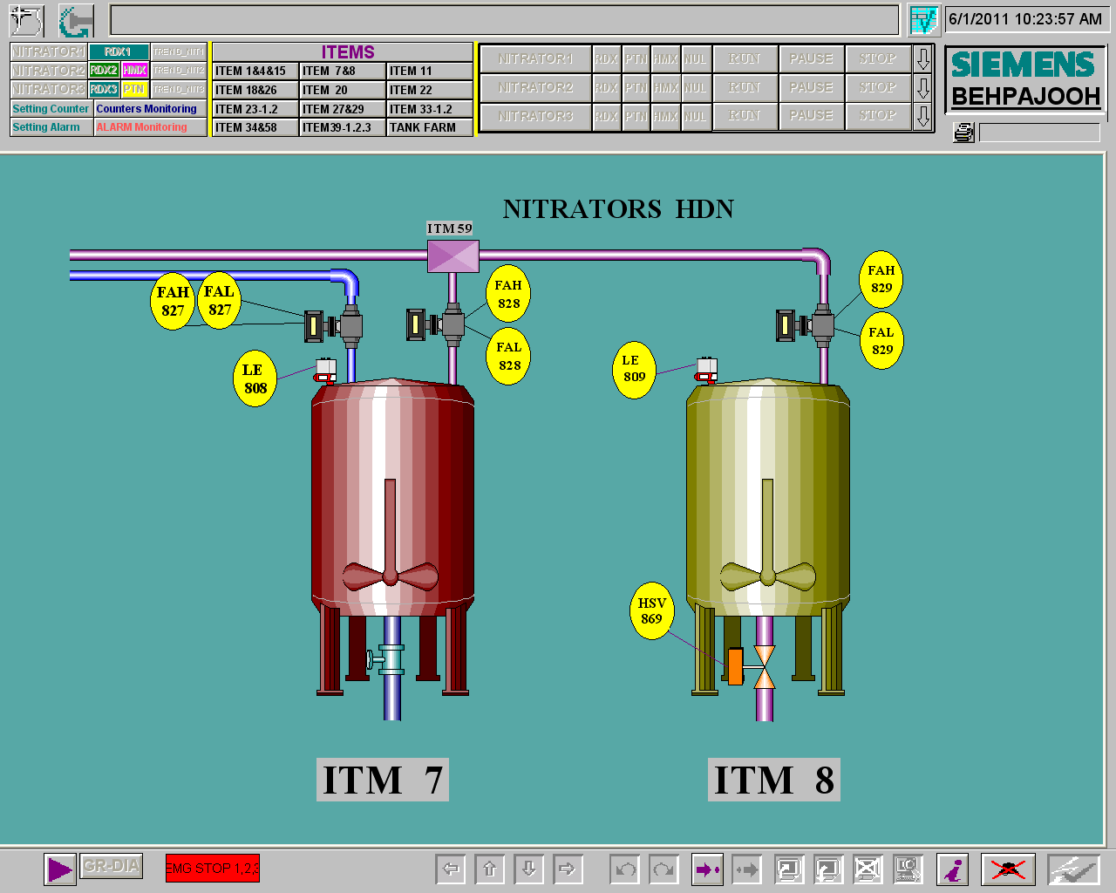Open ALARM Monitoring link
This screenshot has width=1116, height=893.
[x=150, y=128]
